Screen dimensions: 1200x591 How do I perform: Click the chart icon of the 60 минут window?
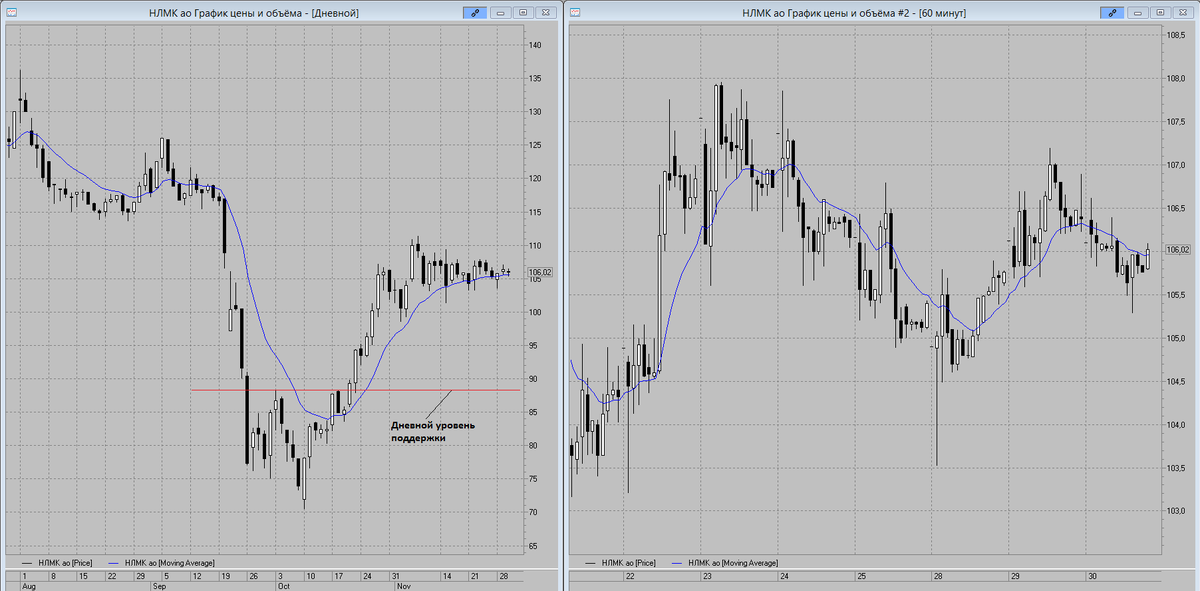tap(577, 13)
